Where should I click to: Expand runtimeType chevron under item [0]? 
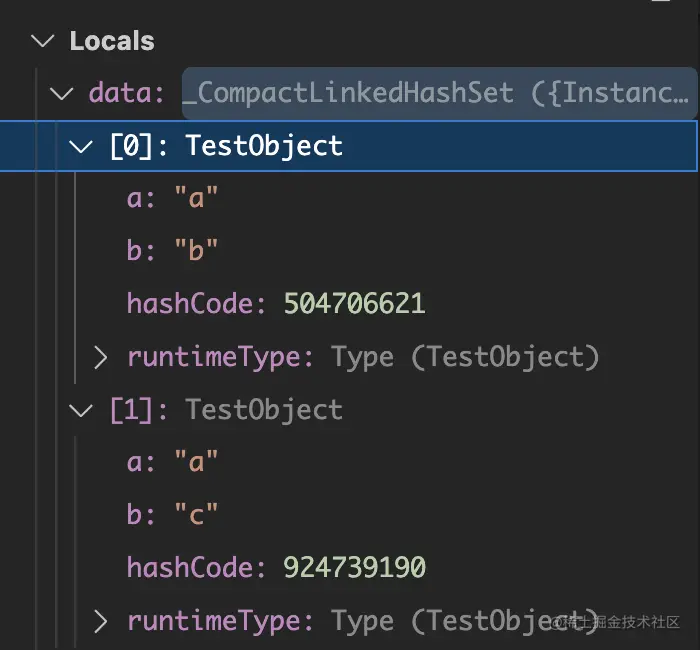pos(100,357)
